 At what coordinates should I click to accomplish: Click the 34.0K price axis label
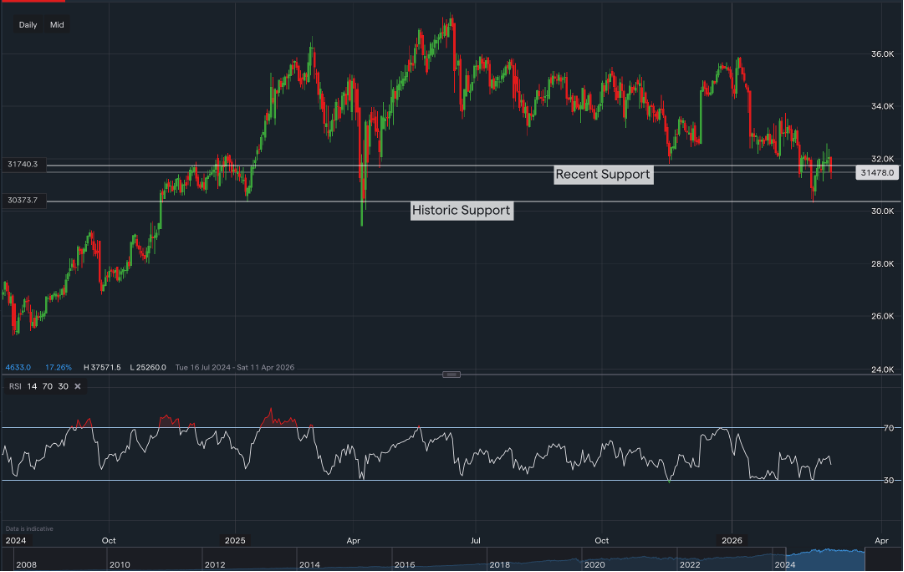point(882,106)
